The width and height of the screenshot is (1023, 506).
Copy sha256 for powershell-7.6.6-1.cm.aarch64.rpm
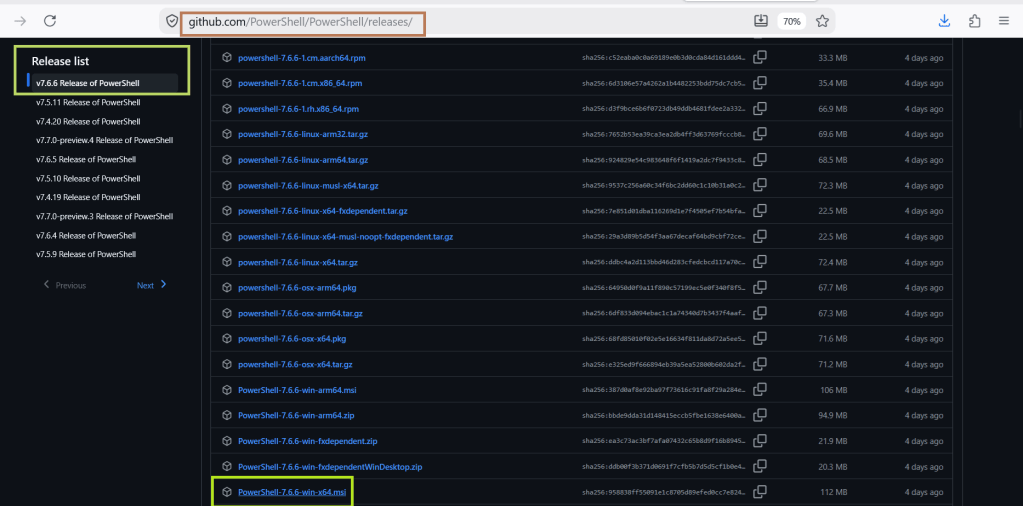click(759, 57)
